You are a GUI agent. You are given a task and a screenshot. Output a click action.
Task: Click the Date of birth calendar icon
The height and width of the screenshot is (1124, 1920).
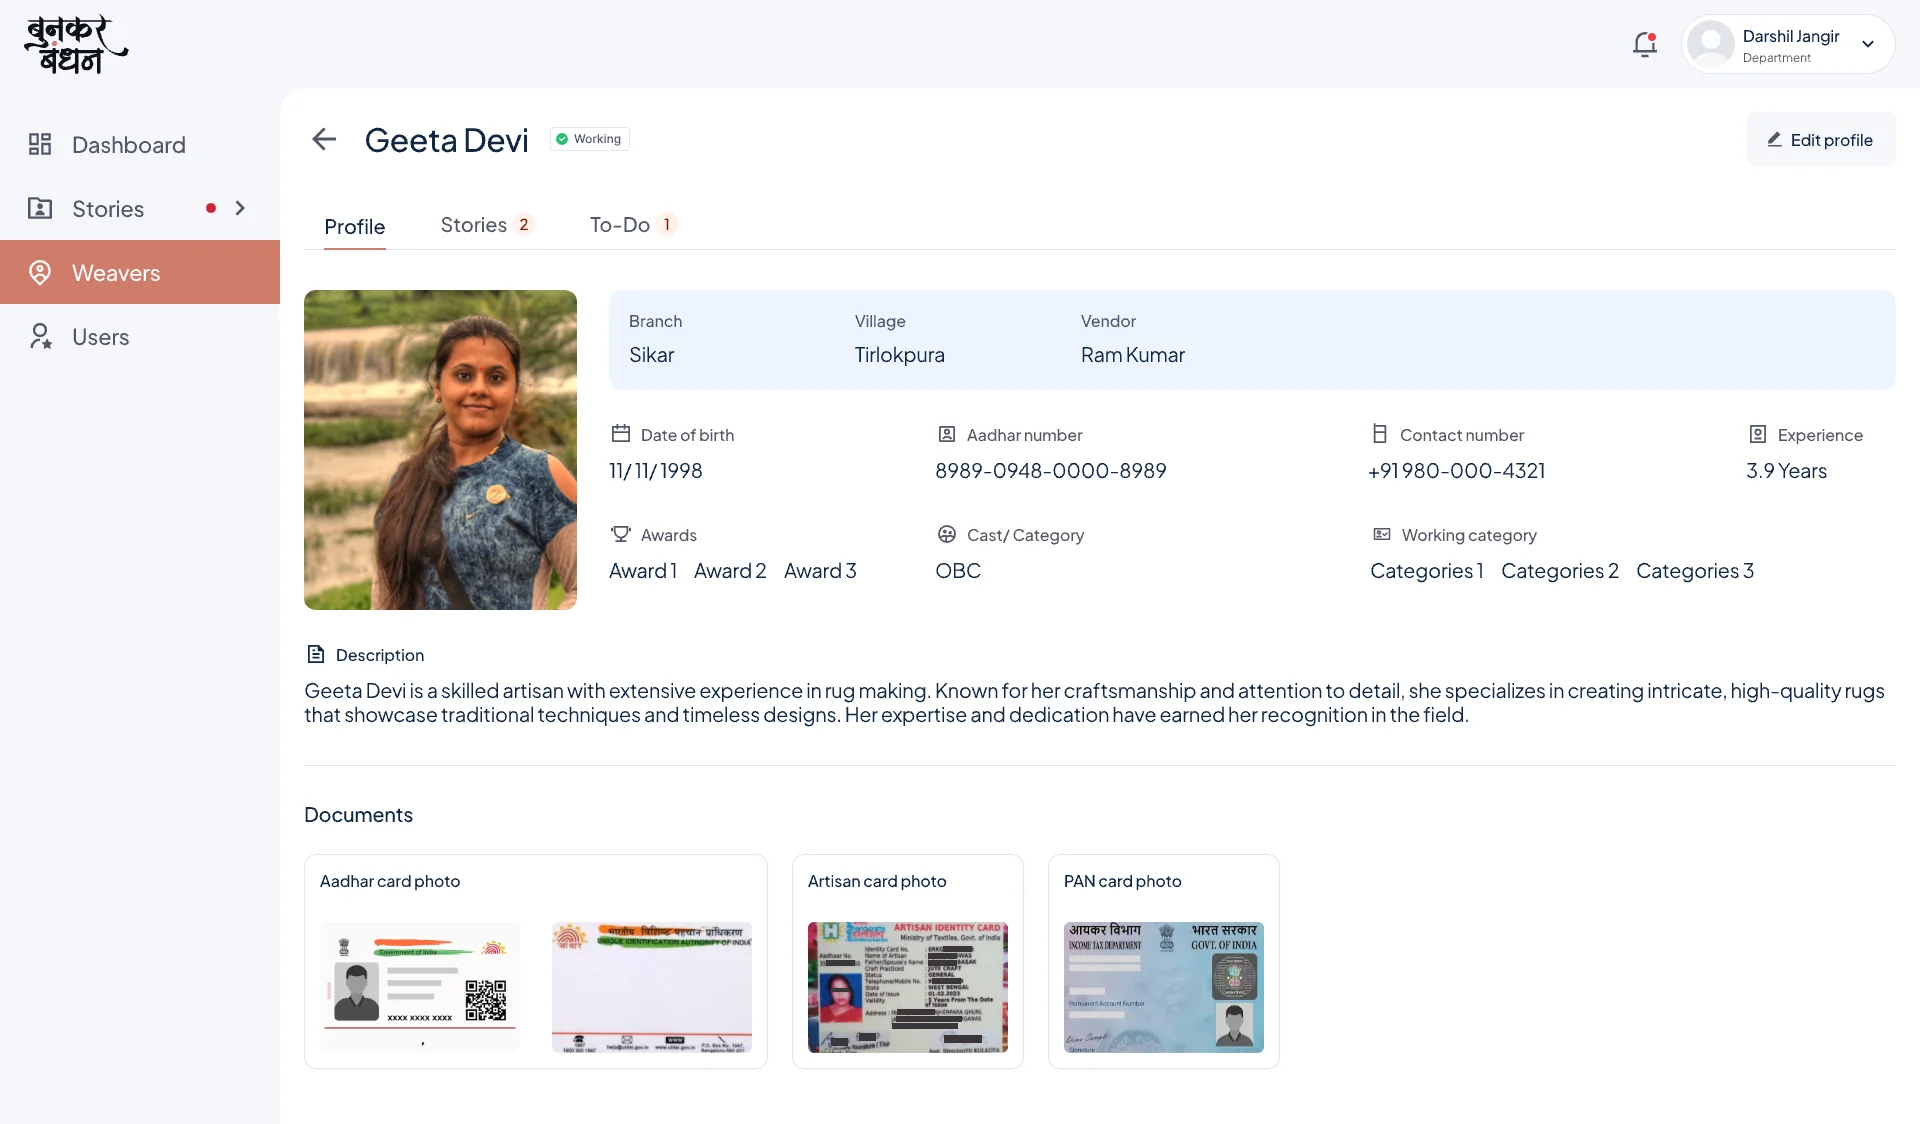621,434
